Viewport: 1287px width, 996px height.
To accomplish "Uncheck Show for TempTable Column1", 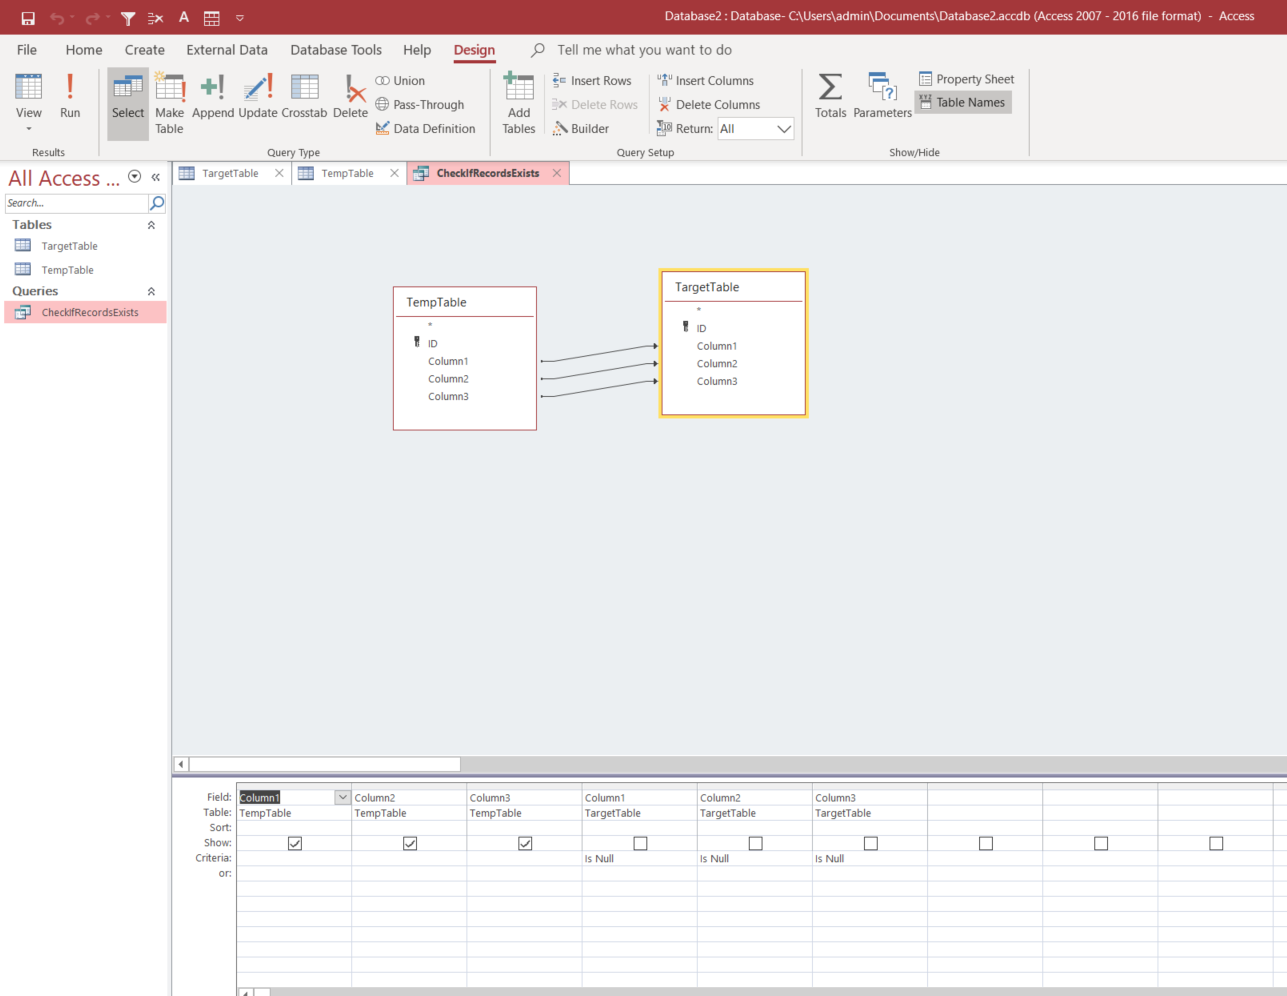I will click(295, 844).
